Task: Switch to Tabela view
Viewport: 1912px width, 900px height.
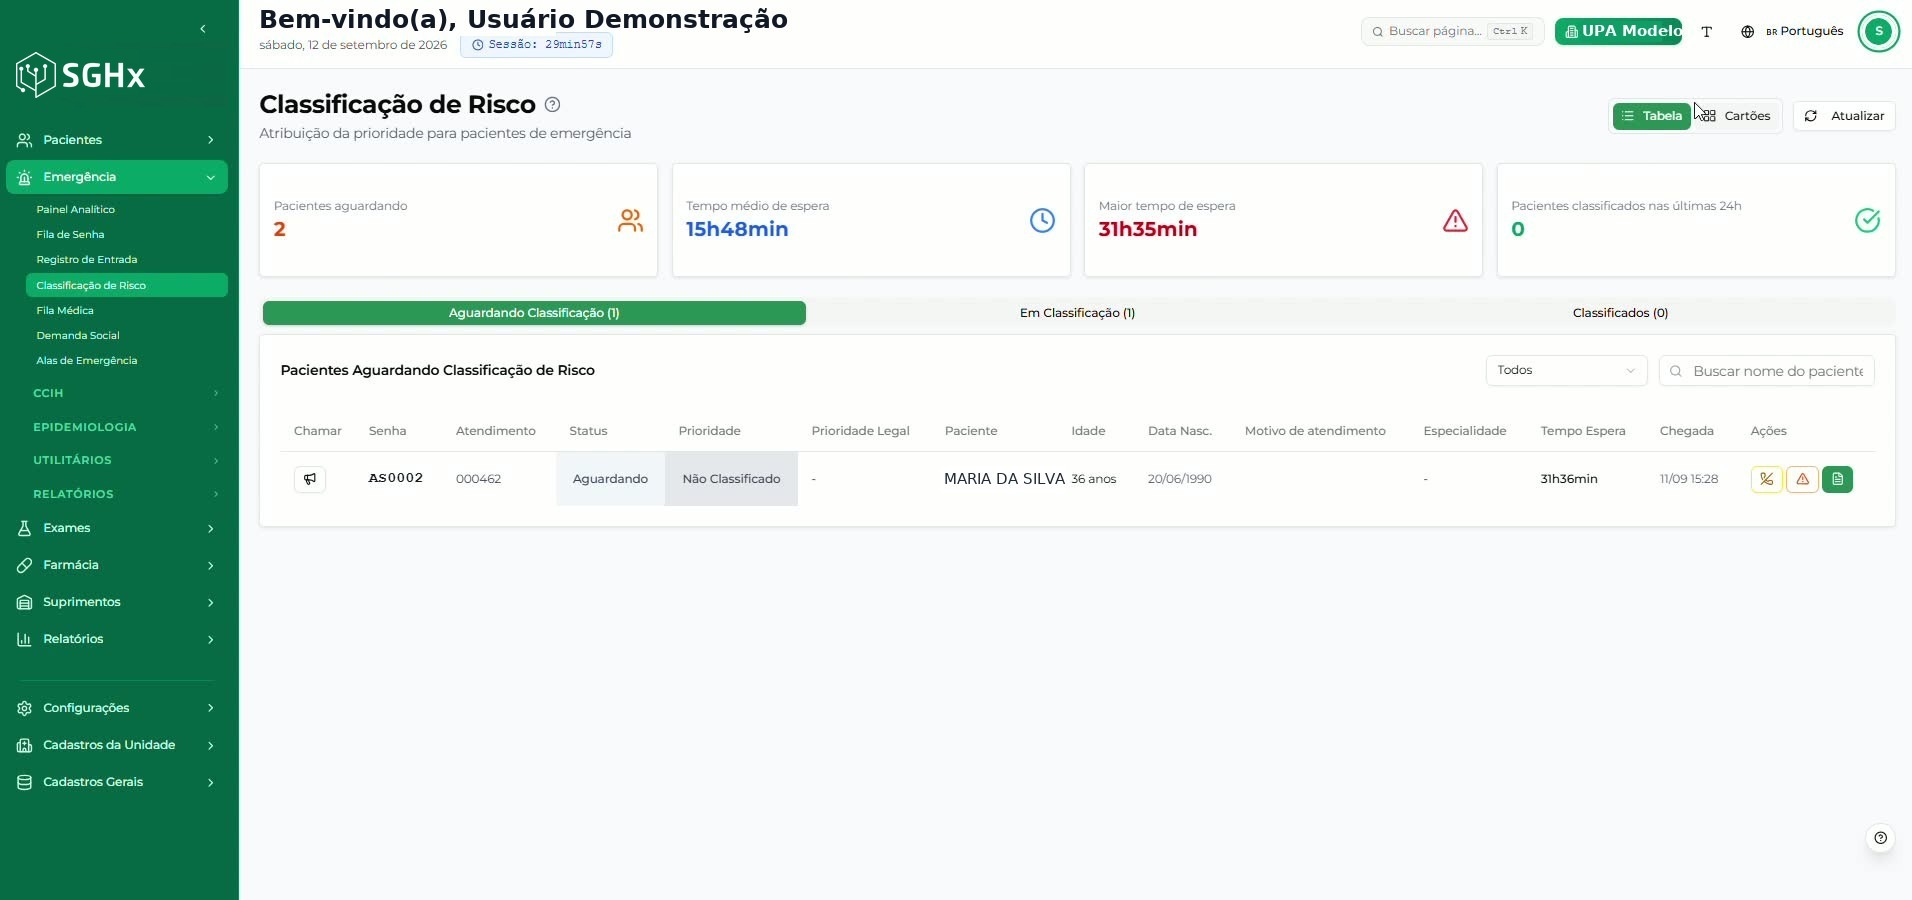Action: click(1651, 116)
